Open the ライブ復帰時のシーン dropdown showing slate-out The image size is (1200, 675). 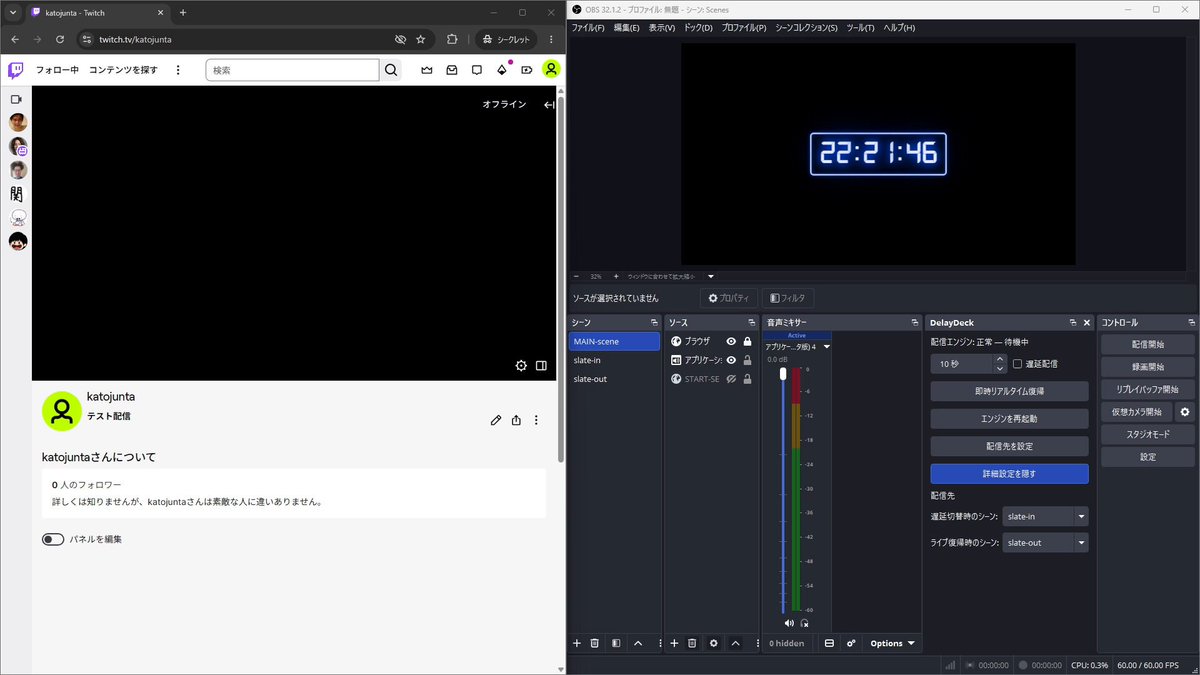pos(1045,543)
